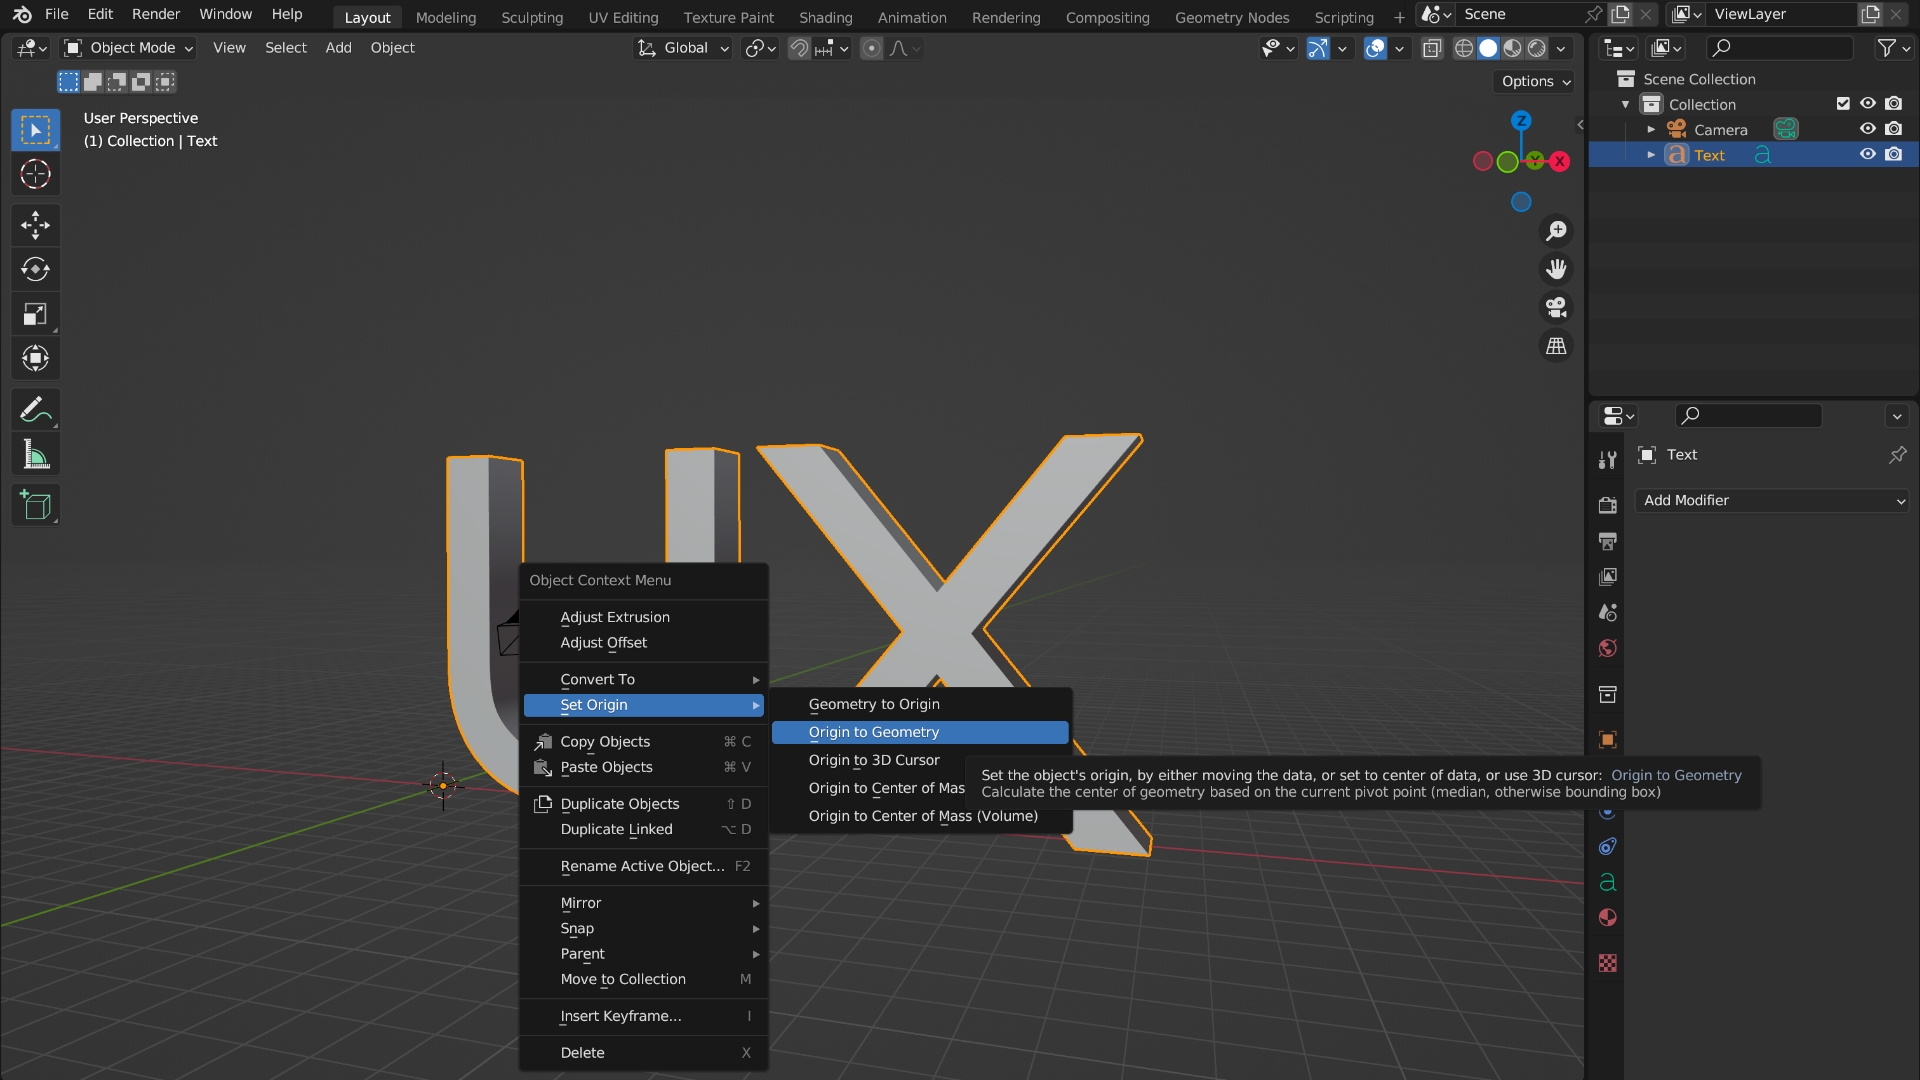This screenshot has height=1080, width=1920.
Task: Switch to the Shading workspace tab
Action: tap(825, 17)
